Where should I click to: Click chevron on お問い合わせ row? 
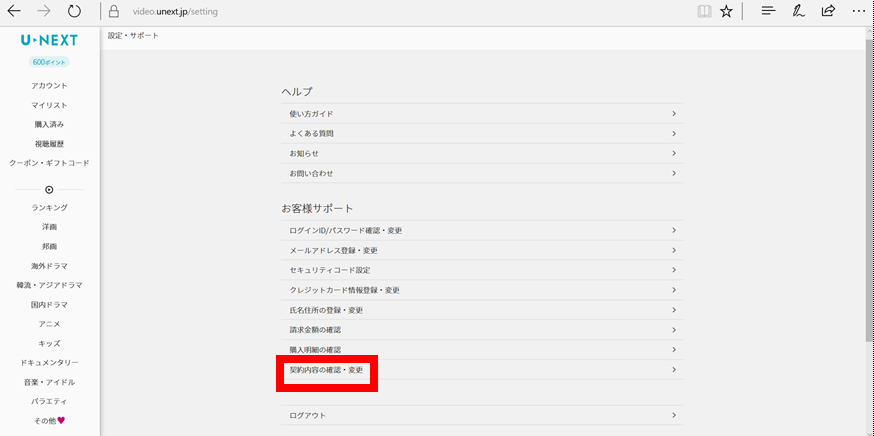click(x=674, y=173)
